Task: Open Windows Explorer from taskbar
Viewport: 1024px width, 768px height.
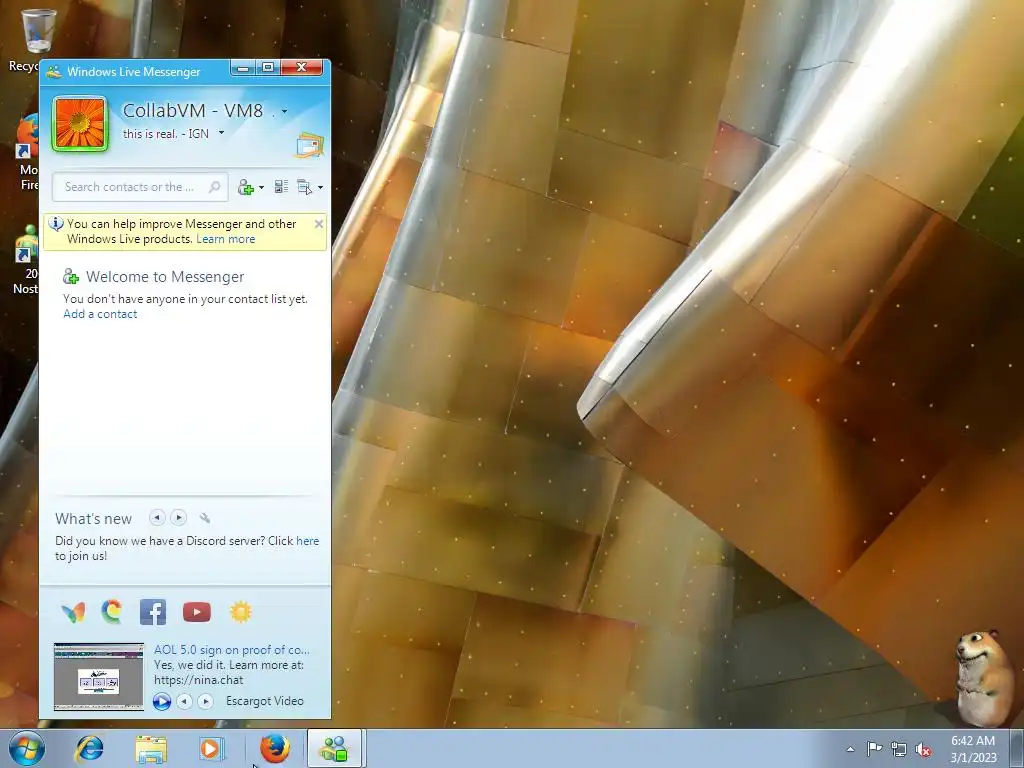Action: (151, 749)
